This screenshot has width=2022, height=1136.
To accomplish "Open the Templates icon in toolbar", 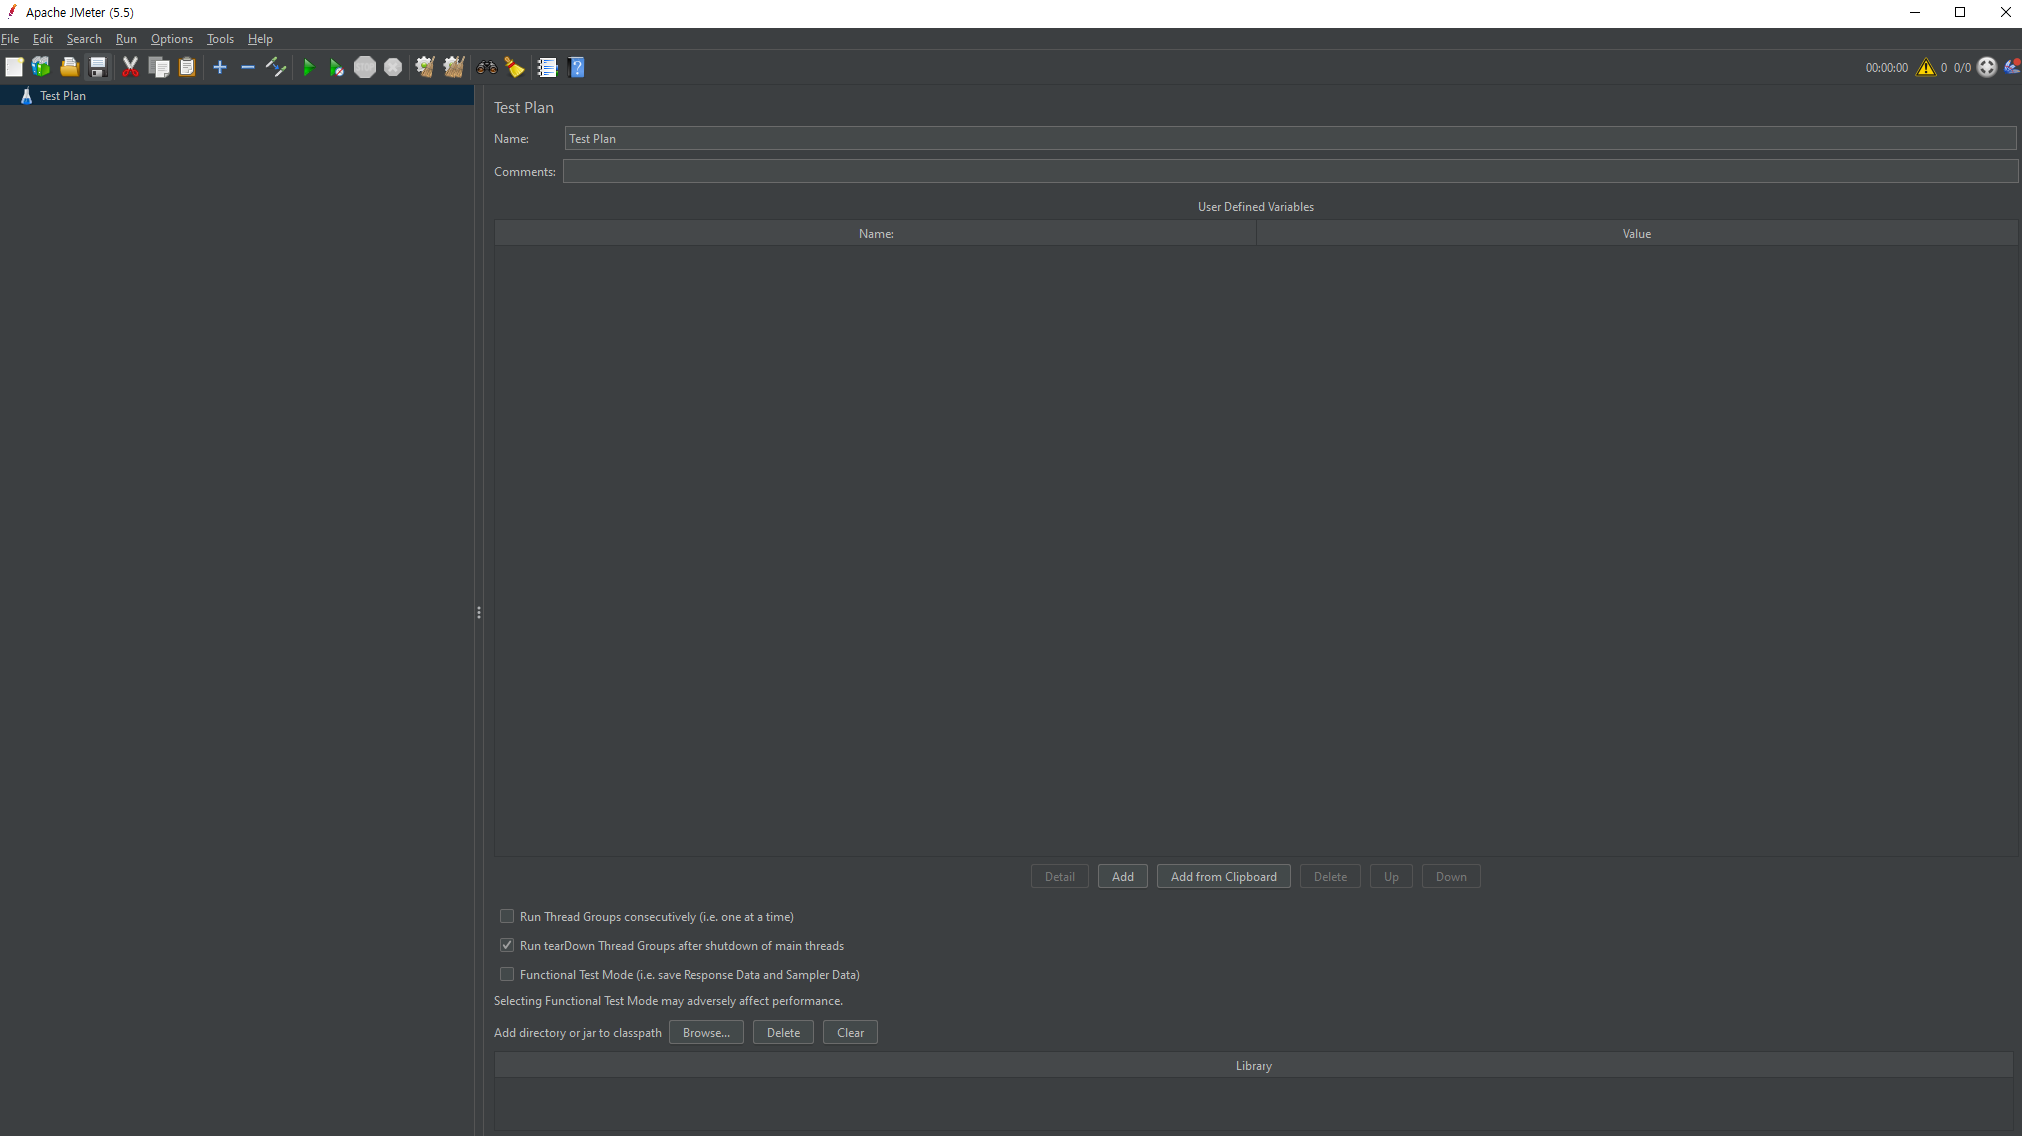I will [41, 67].
